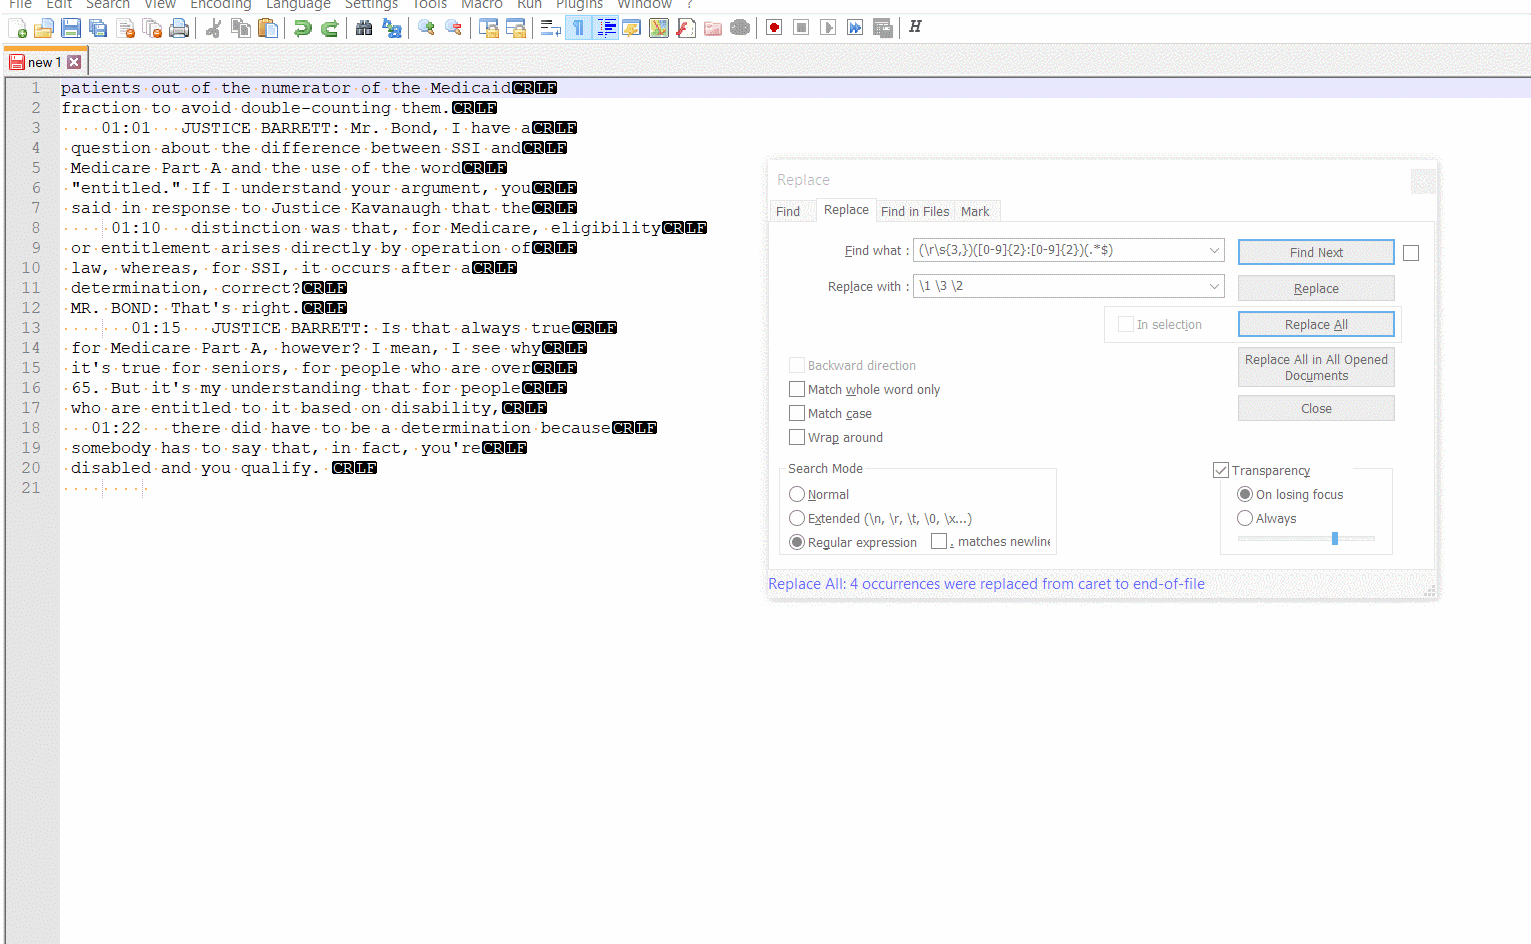Click the Replace All button
Image resolution: width=1531 pixels, height=944 pixels.
pos(1315,324)
